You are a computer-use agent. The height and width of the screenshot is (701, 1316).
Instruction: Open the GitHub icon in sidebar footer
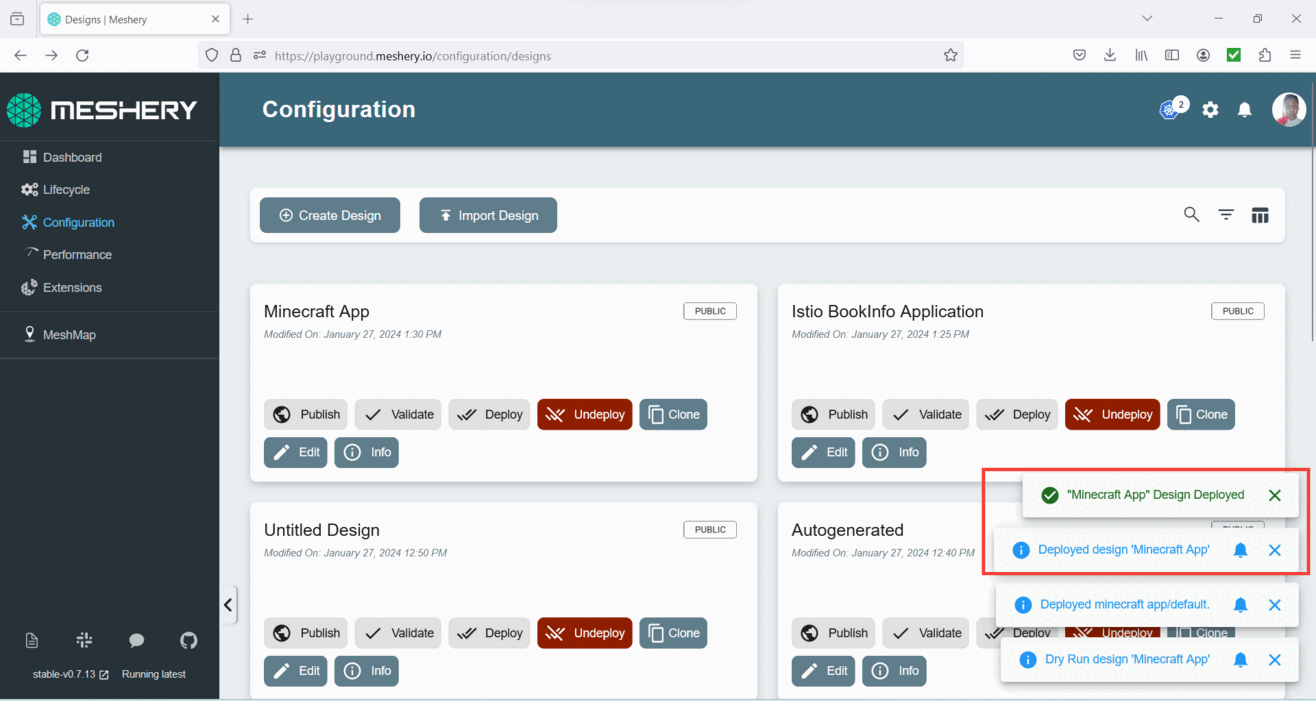(x=188, y=640)
